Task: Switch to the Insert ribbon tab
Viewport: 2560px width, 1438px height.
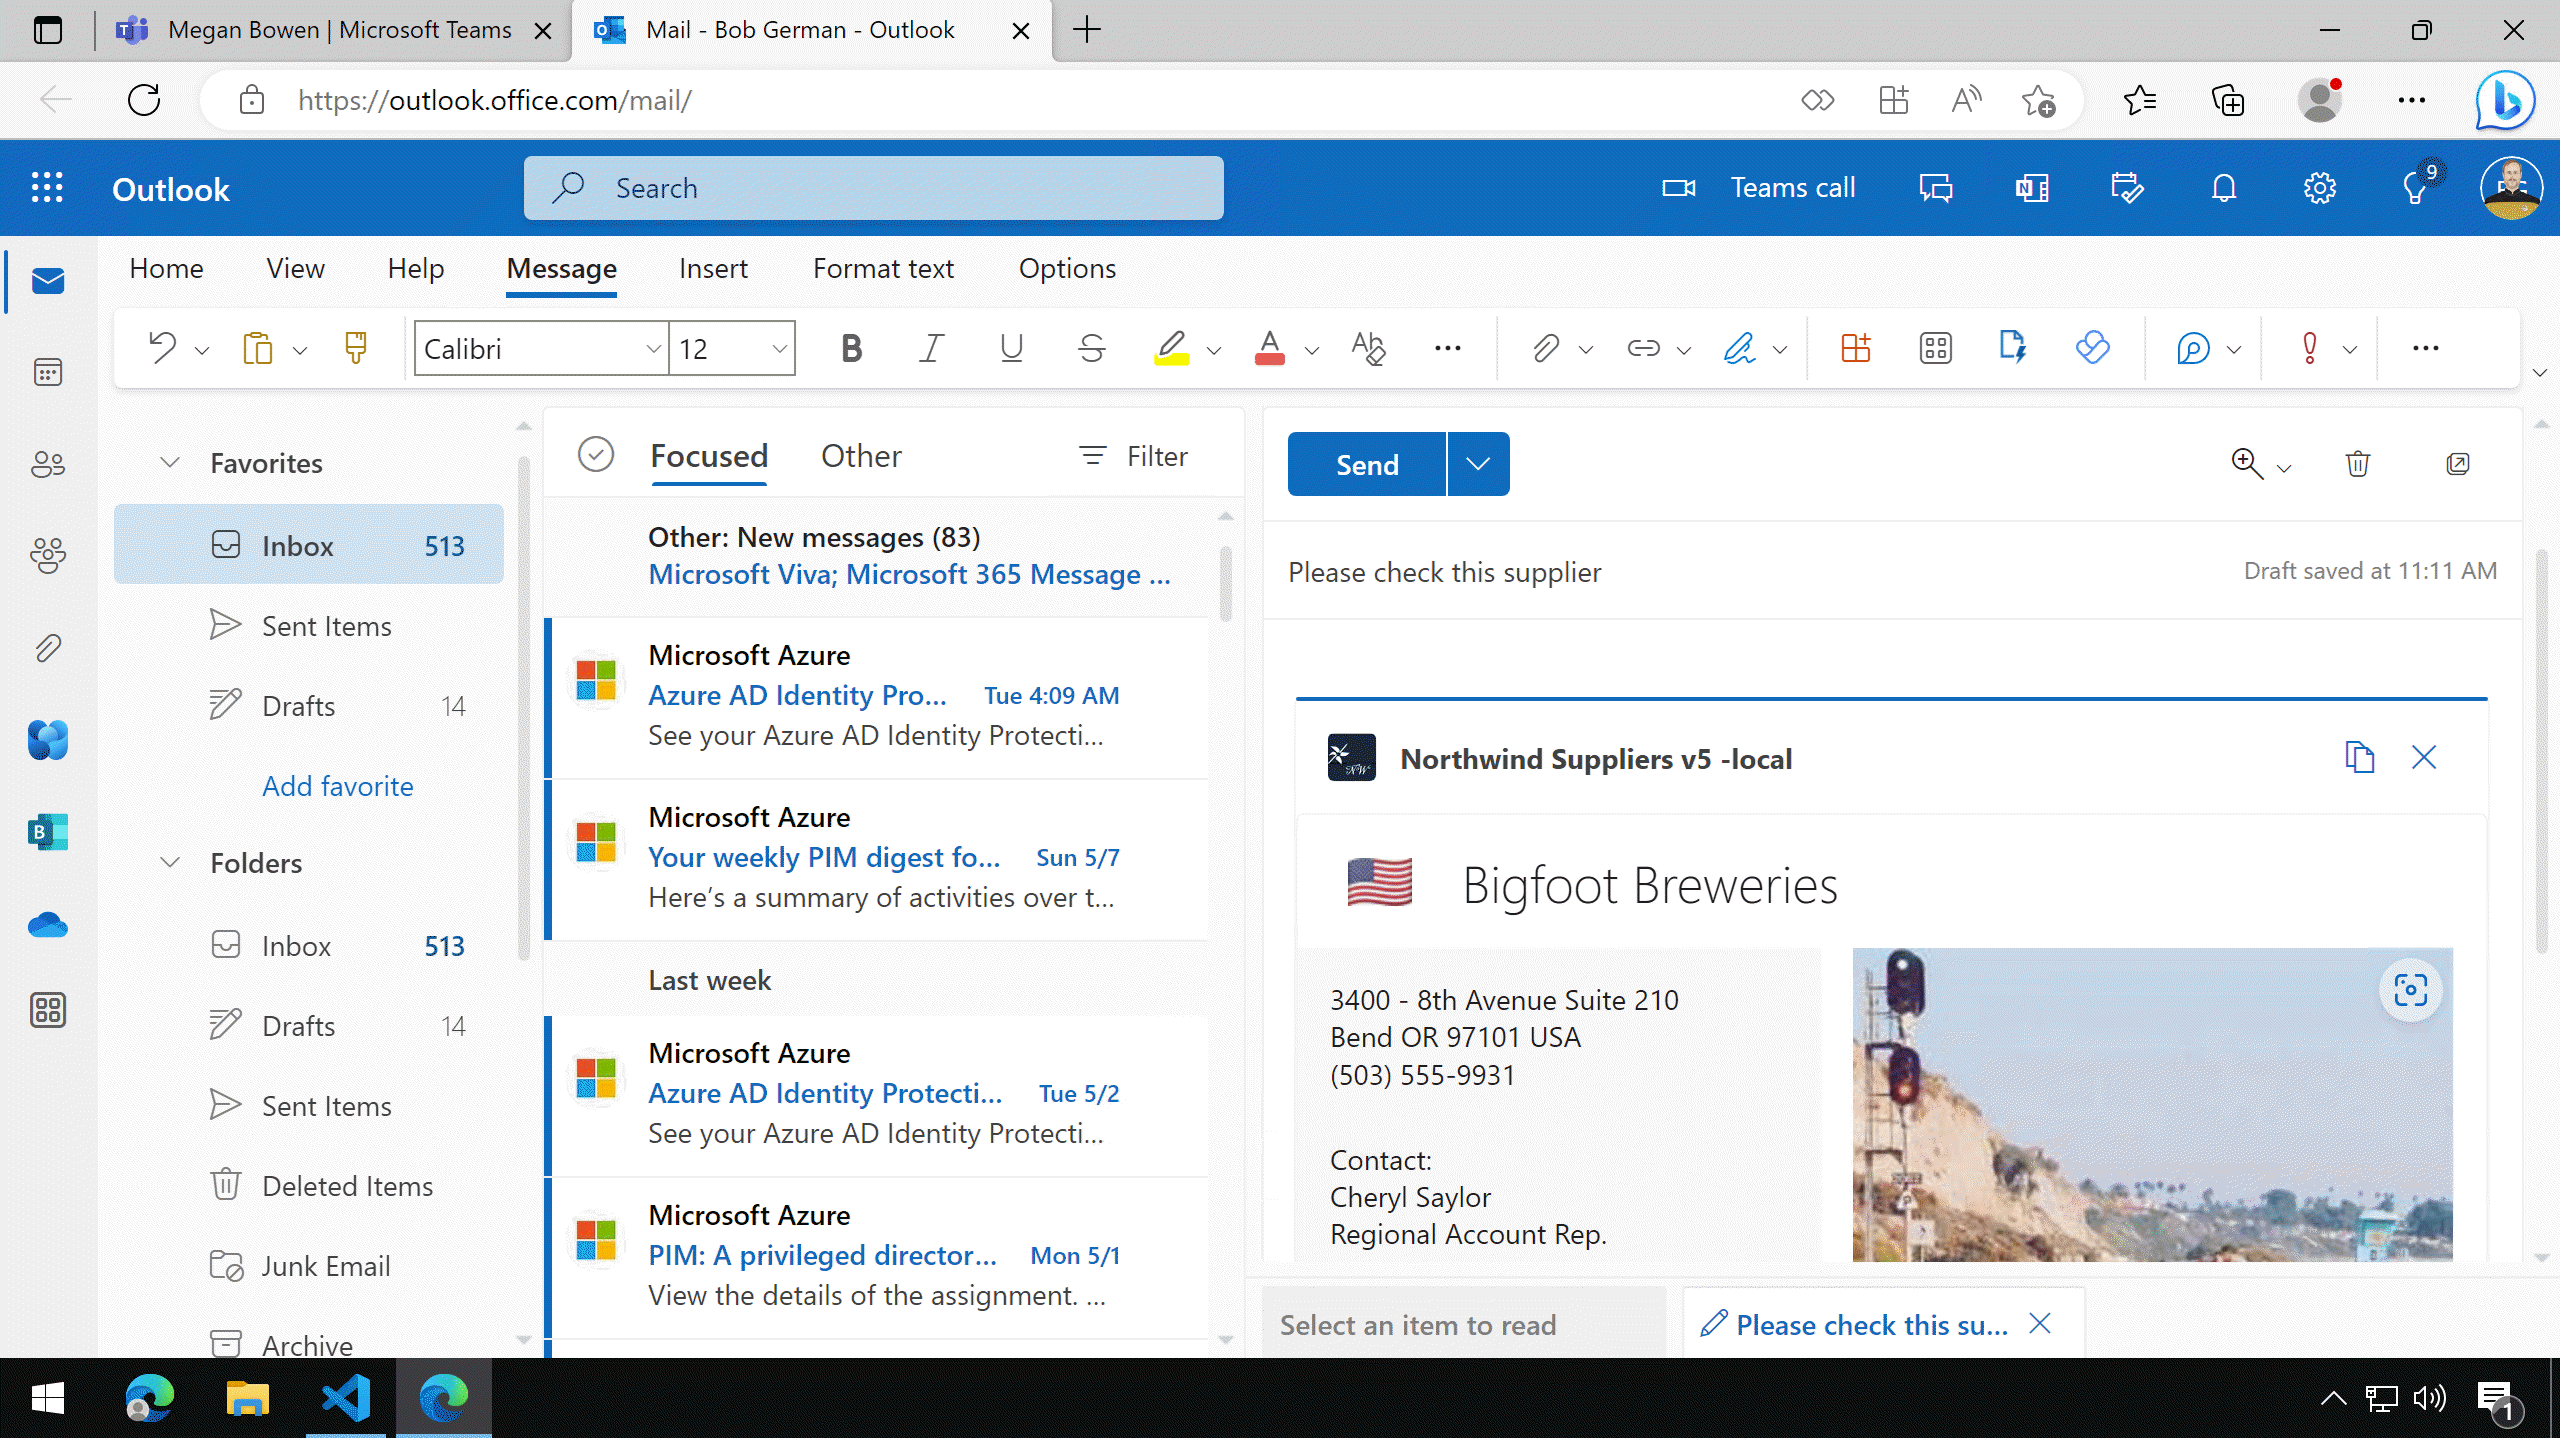Action: point(713,268)
